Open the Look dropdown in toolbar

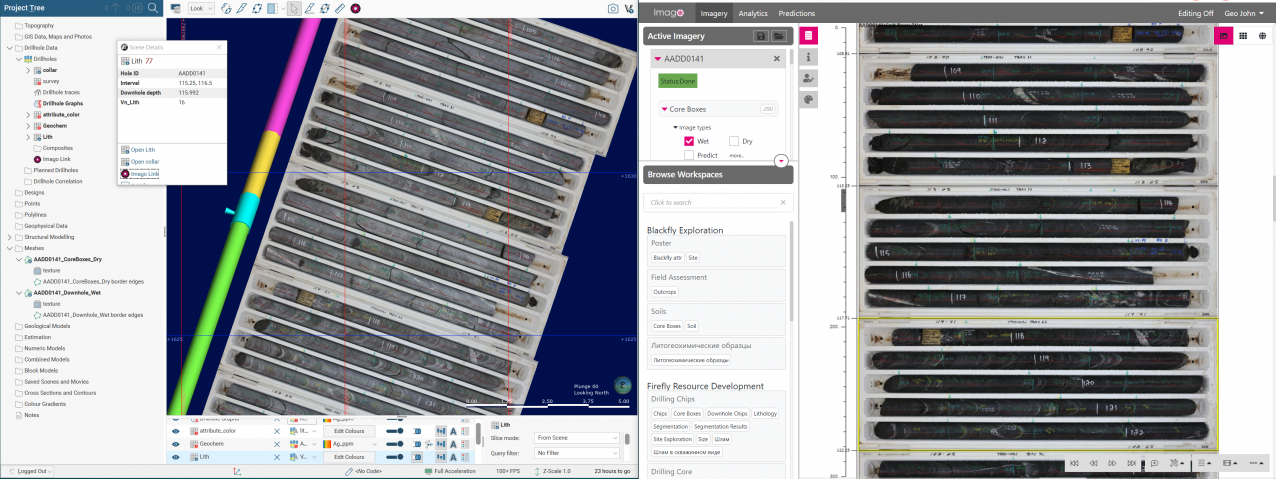tap(201, 9)
